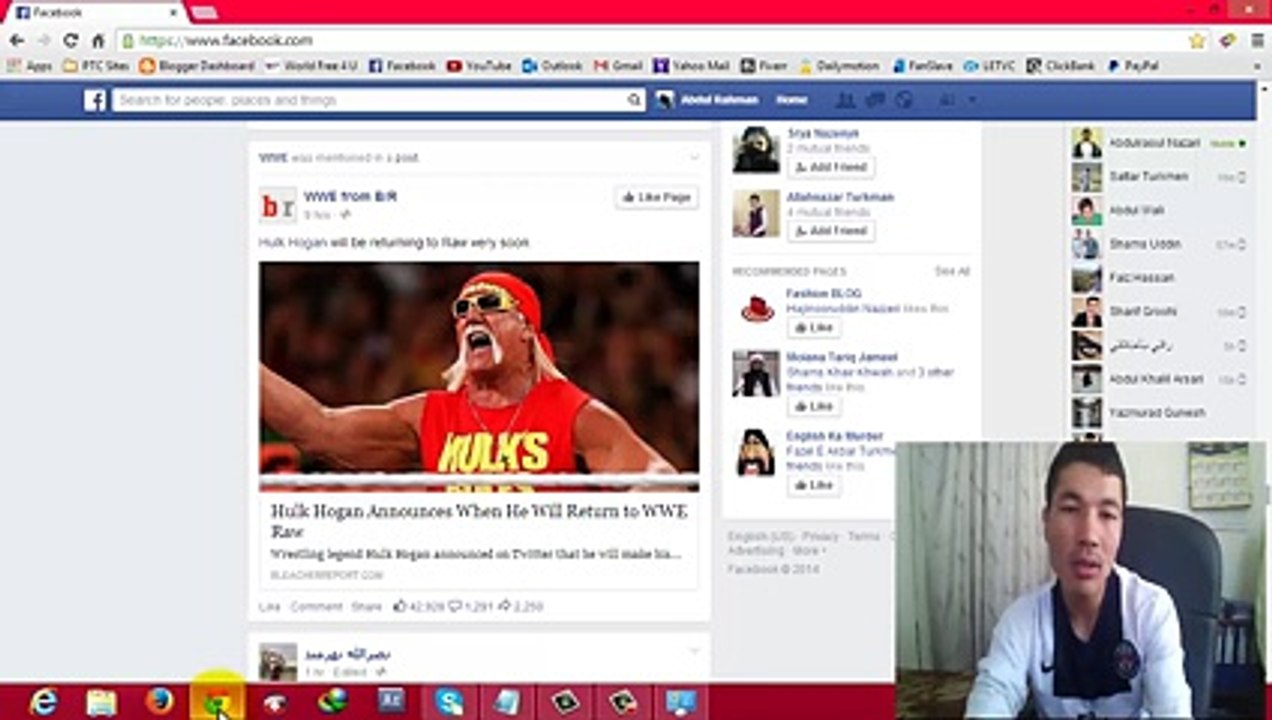This screenshot has height=720, width=1272.
Task: Expand options chevron on WWE post
Action: (x=694, y=157)
